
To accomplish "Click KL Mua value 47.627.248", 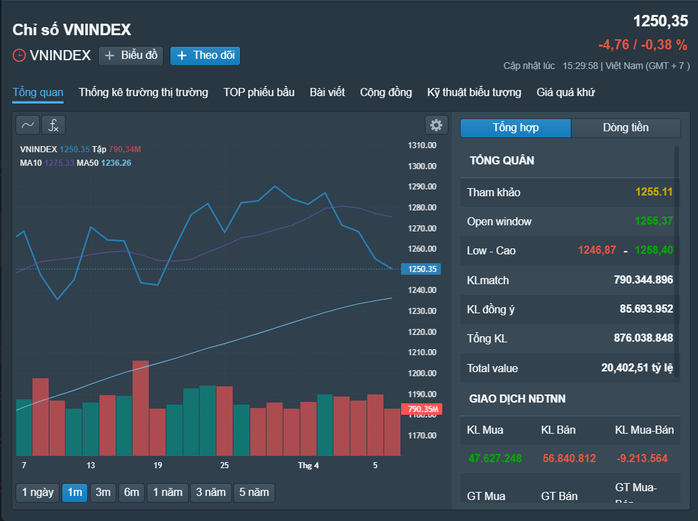I will tap(495, 458).
